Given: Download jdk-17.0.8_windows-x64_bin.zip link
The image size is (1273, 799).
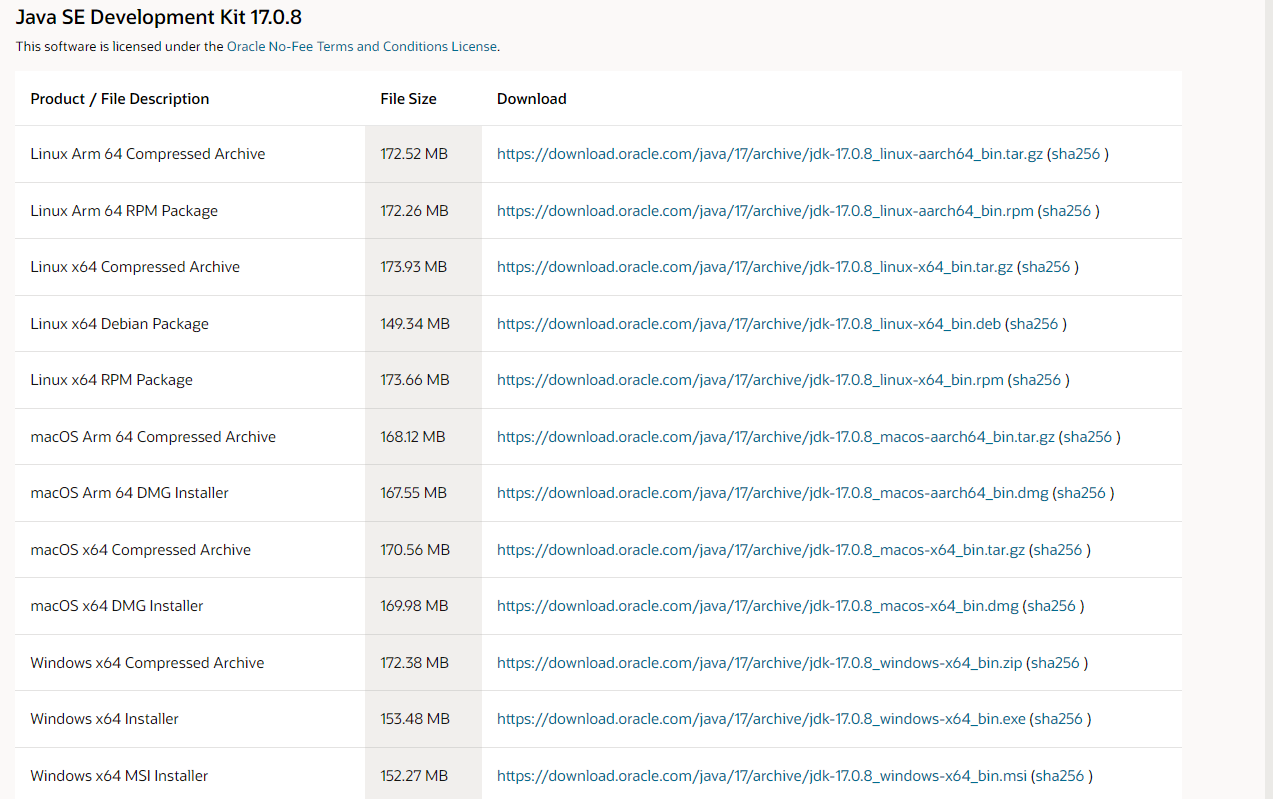Looking at the screenshot, I should [x=760, y=663].
